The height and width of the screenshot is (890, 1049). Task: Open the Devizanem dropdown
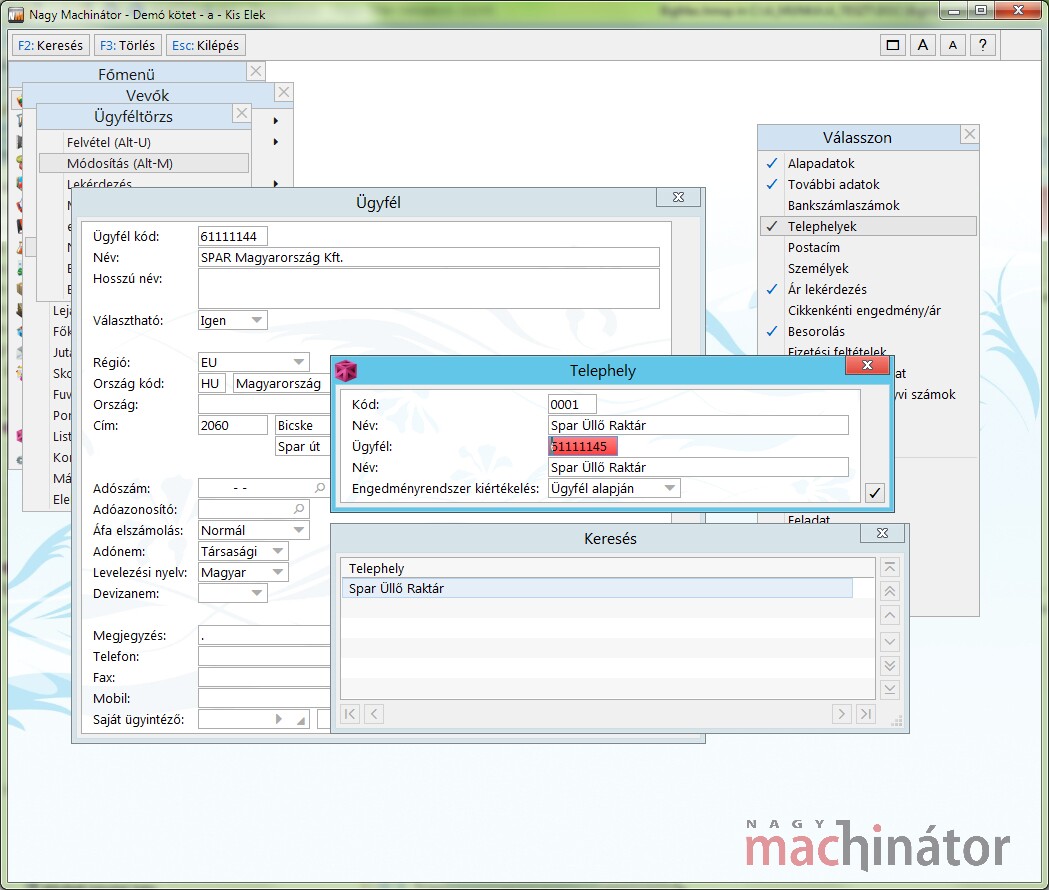[x=233, y=593]
